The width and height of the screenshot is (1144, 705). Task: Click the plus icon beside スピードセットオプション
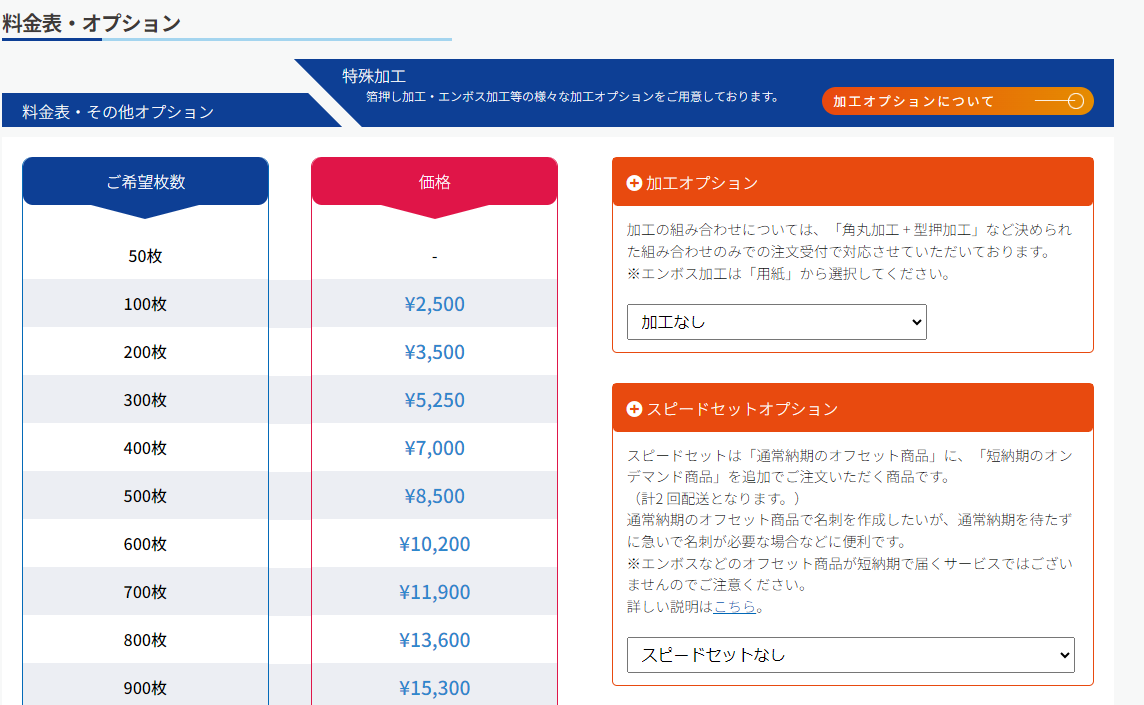click(634, 409)
